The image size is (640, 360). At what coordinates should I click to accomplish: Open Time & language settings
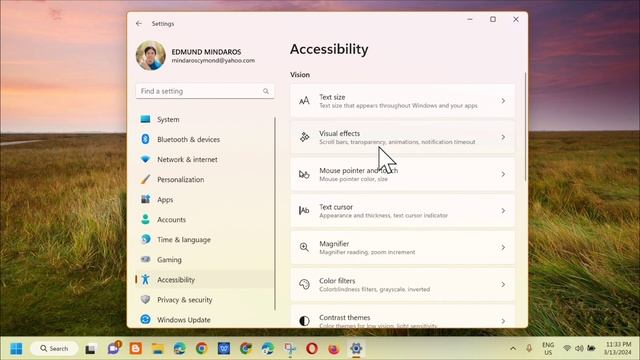pos(205,239)
